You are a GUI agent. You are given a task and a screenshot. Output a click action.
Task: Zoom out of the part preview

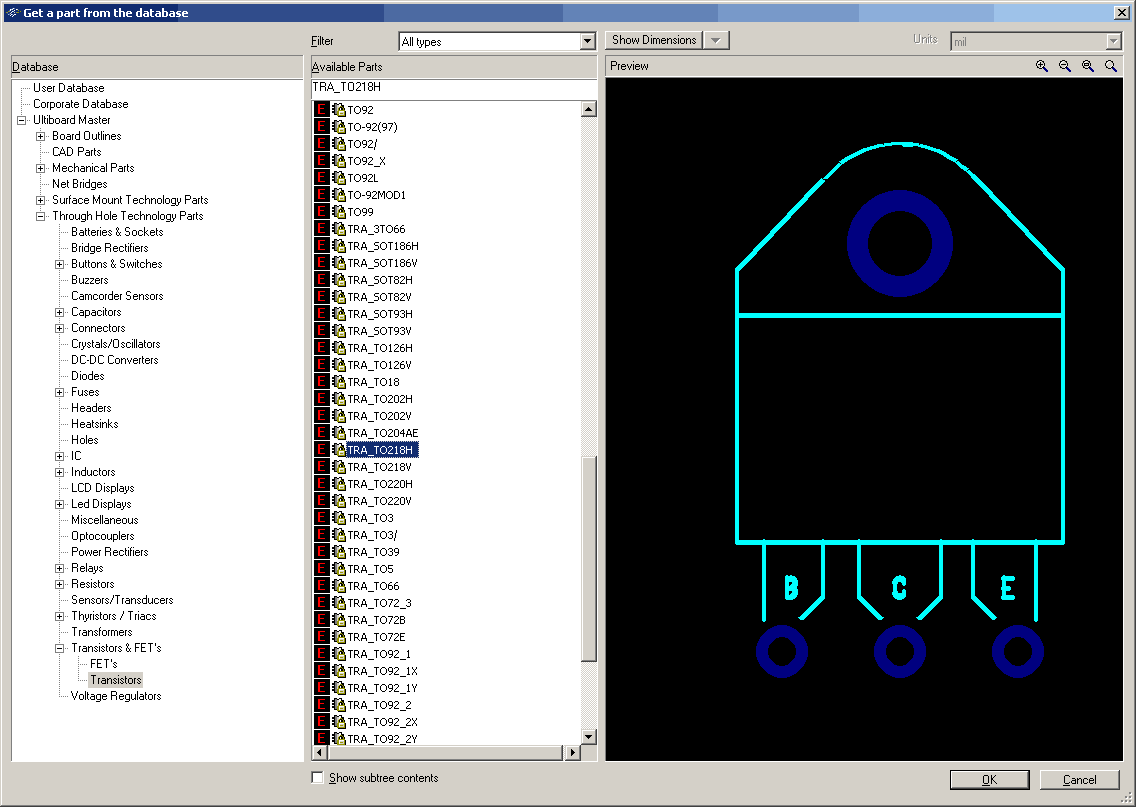click(x=1064, y=66)
